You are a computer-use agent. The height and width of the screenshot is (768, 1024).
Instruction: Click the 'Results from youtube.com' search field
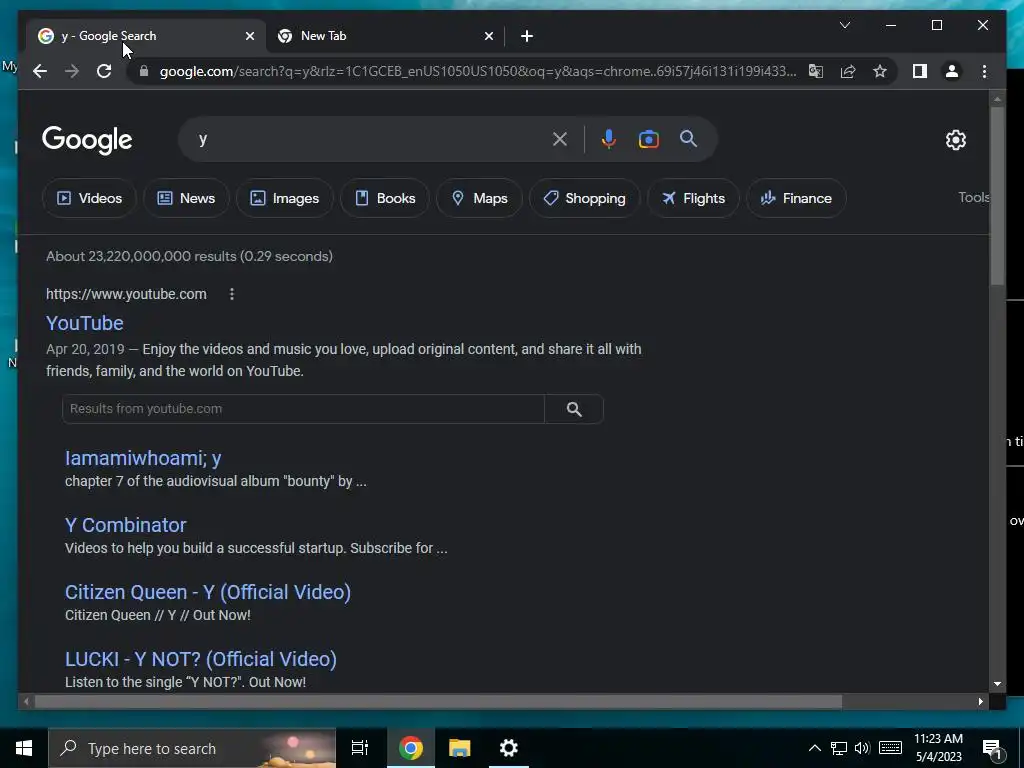[303, 409]
